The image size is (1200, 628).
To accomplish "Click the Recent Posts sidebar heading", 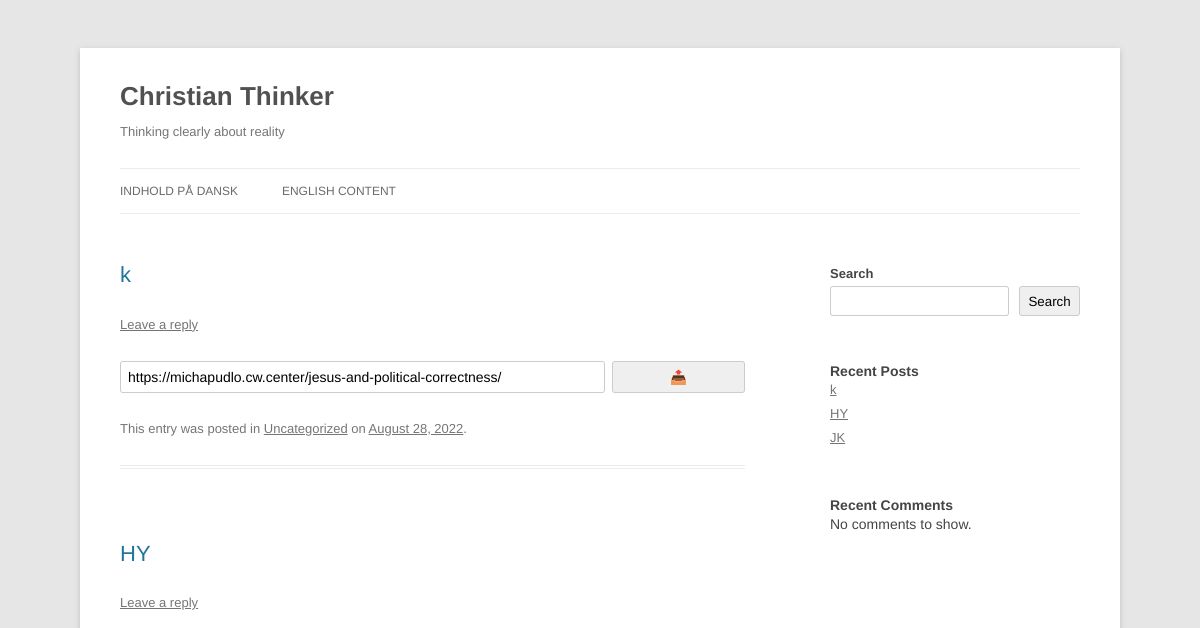I will [874, 371].
